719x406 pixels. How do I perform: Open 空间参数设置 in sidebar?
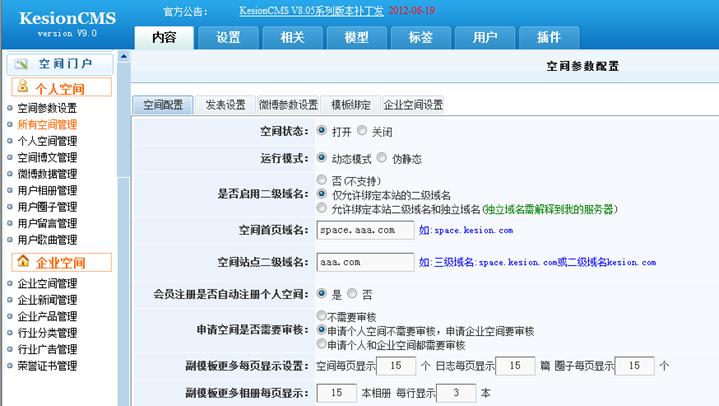click(x=47, y=108)
